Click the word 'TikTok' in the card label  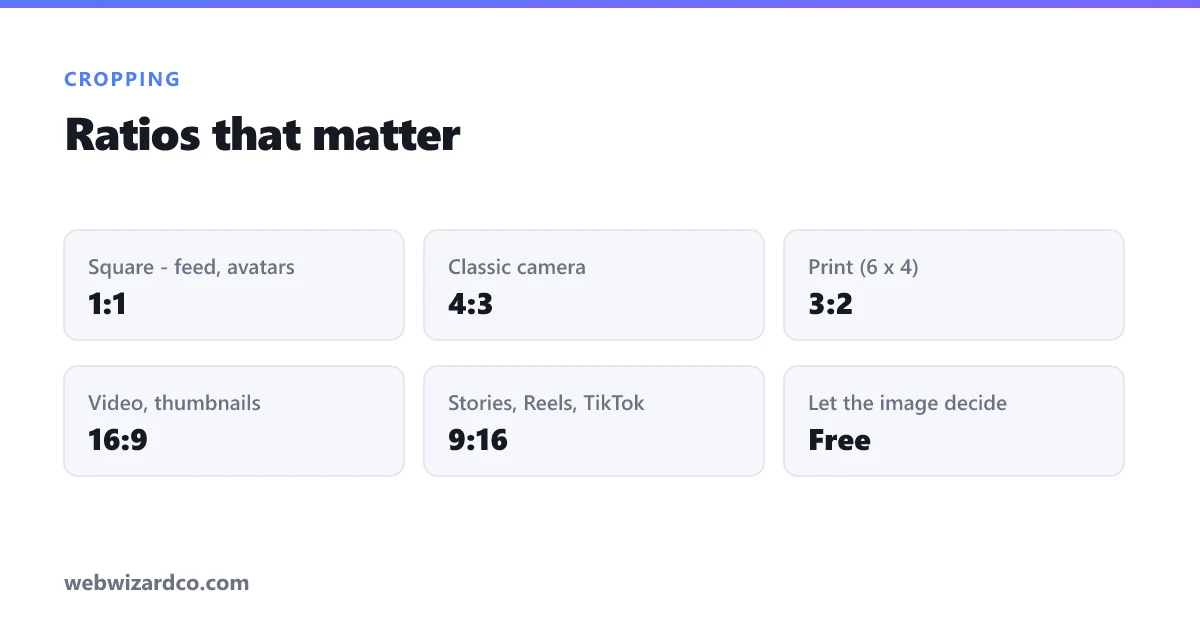pyautogui.click(x=614, y=403)
